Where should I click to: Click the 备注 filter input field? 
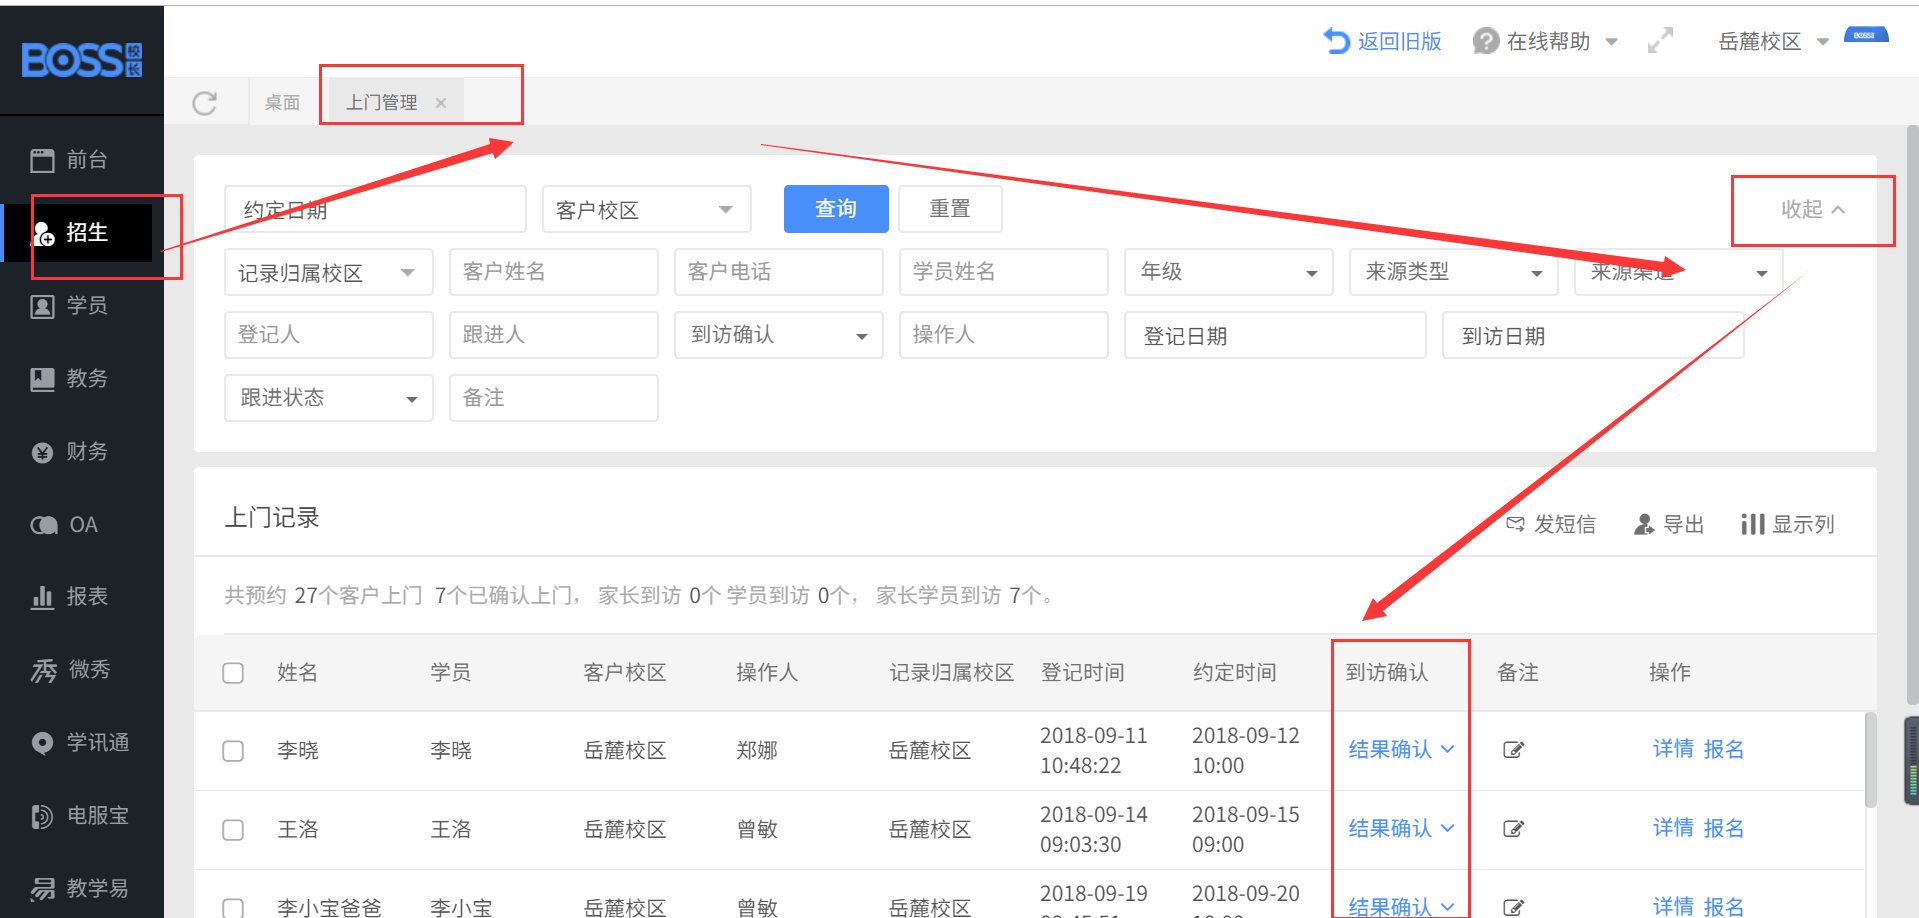coord(553,398)
